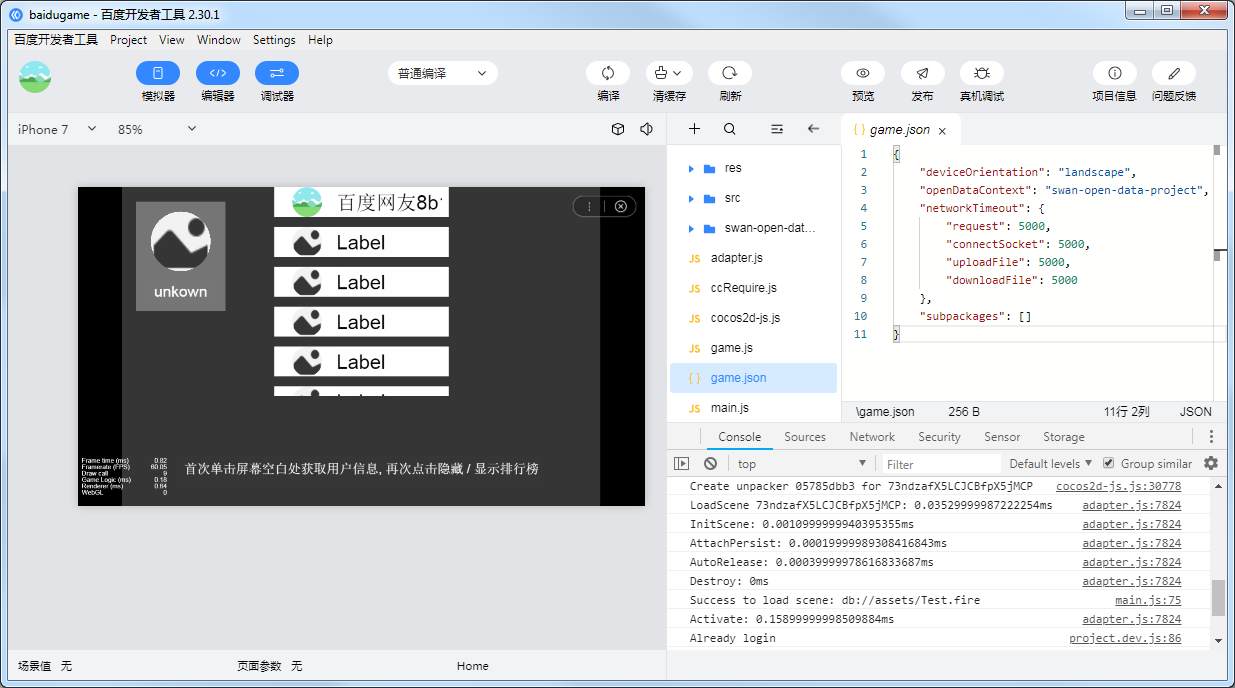The width and height of the screenshot is (1235, 688).
Task: Open the Window menu
Action: tap(219, 40)
